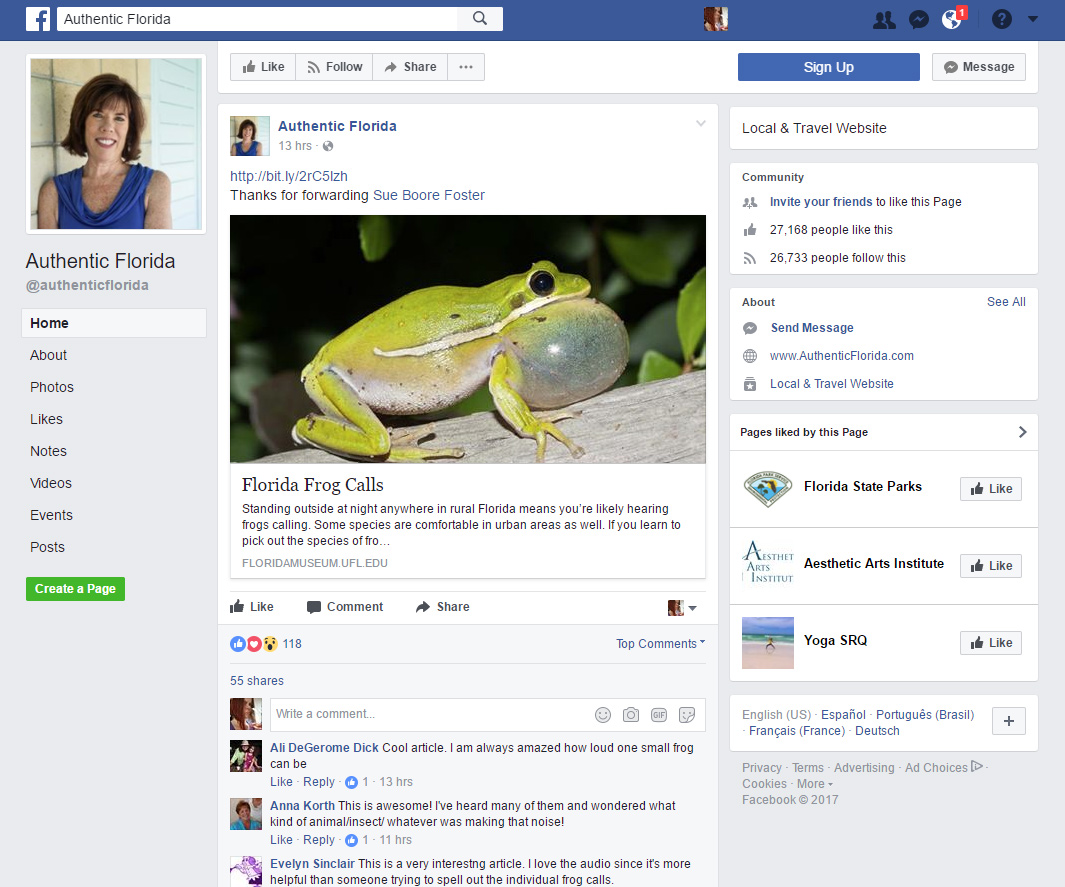Viewport: 1065px width, 887px height.
Task: Like Anna Korth's comment
Action: [x=281, y=840]
